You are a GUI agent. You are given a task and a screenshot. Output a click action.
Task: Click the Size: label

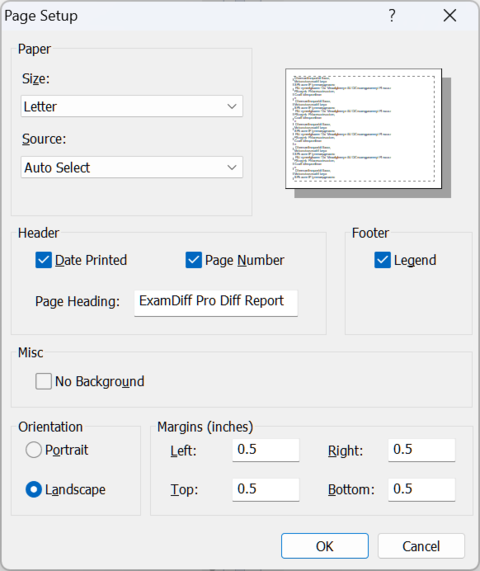tap(36, 79)
